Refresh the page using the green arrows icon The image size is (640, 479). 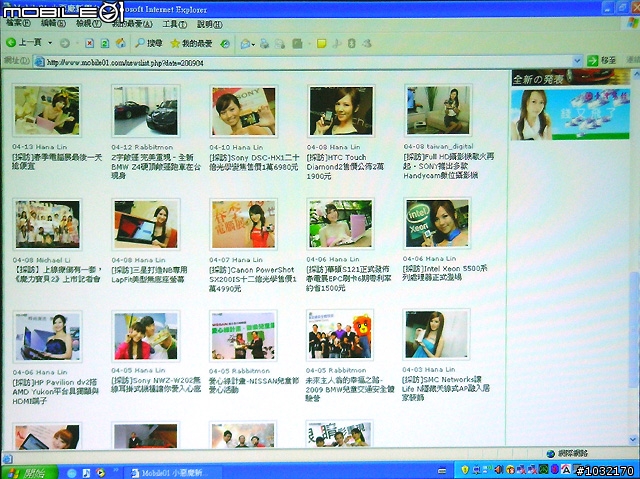105,43
